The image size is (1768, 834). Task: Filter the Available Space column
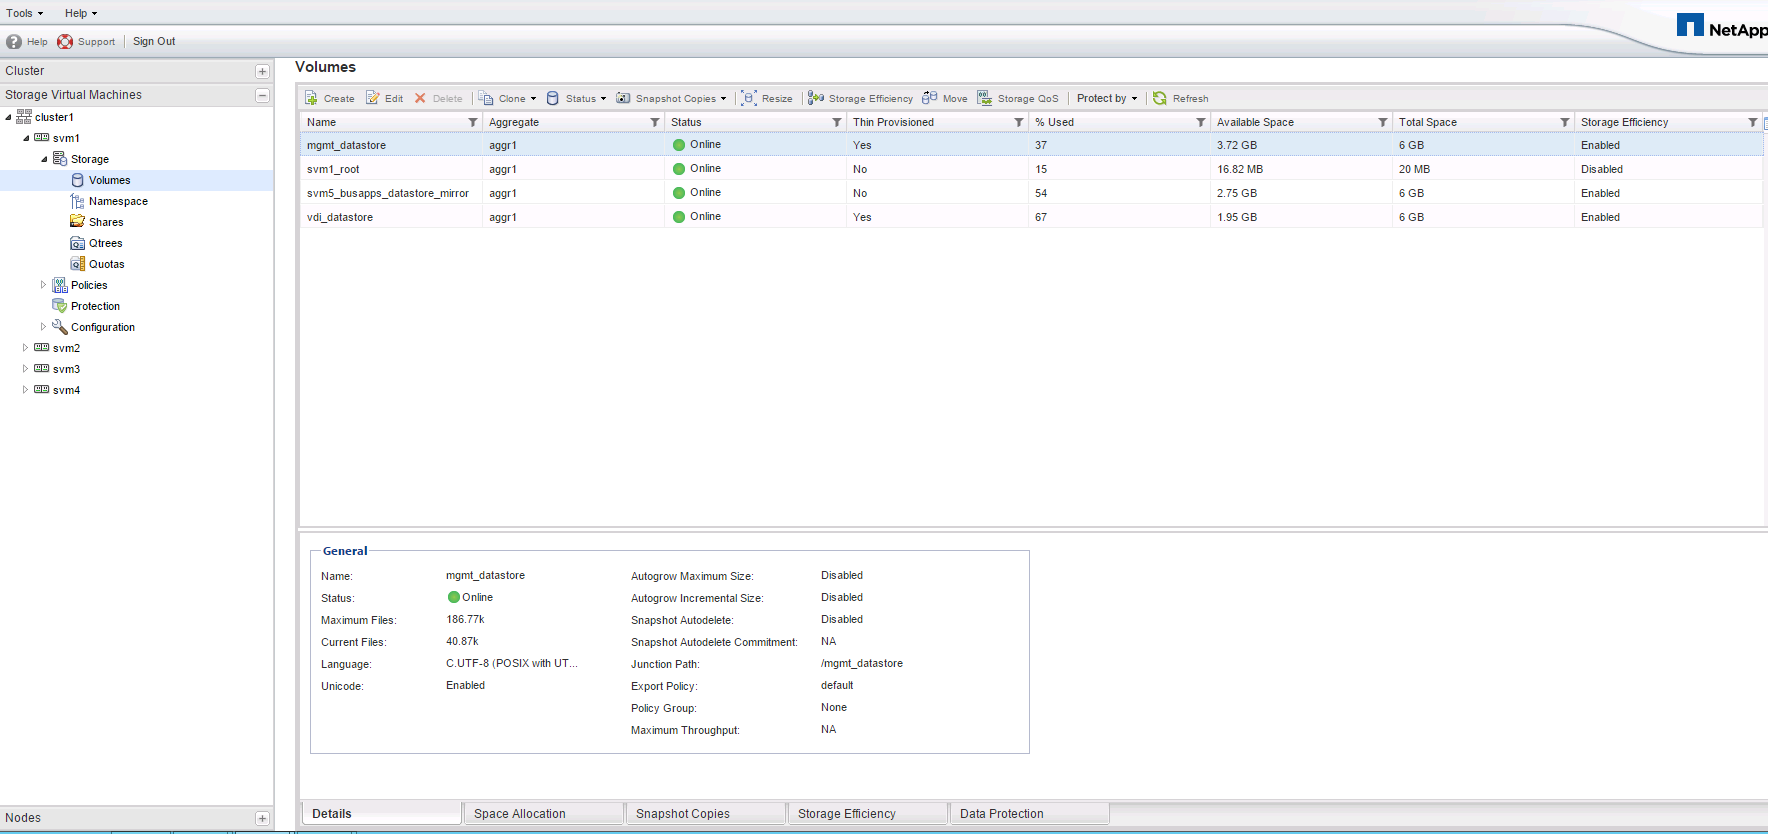point(1383,122)
